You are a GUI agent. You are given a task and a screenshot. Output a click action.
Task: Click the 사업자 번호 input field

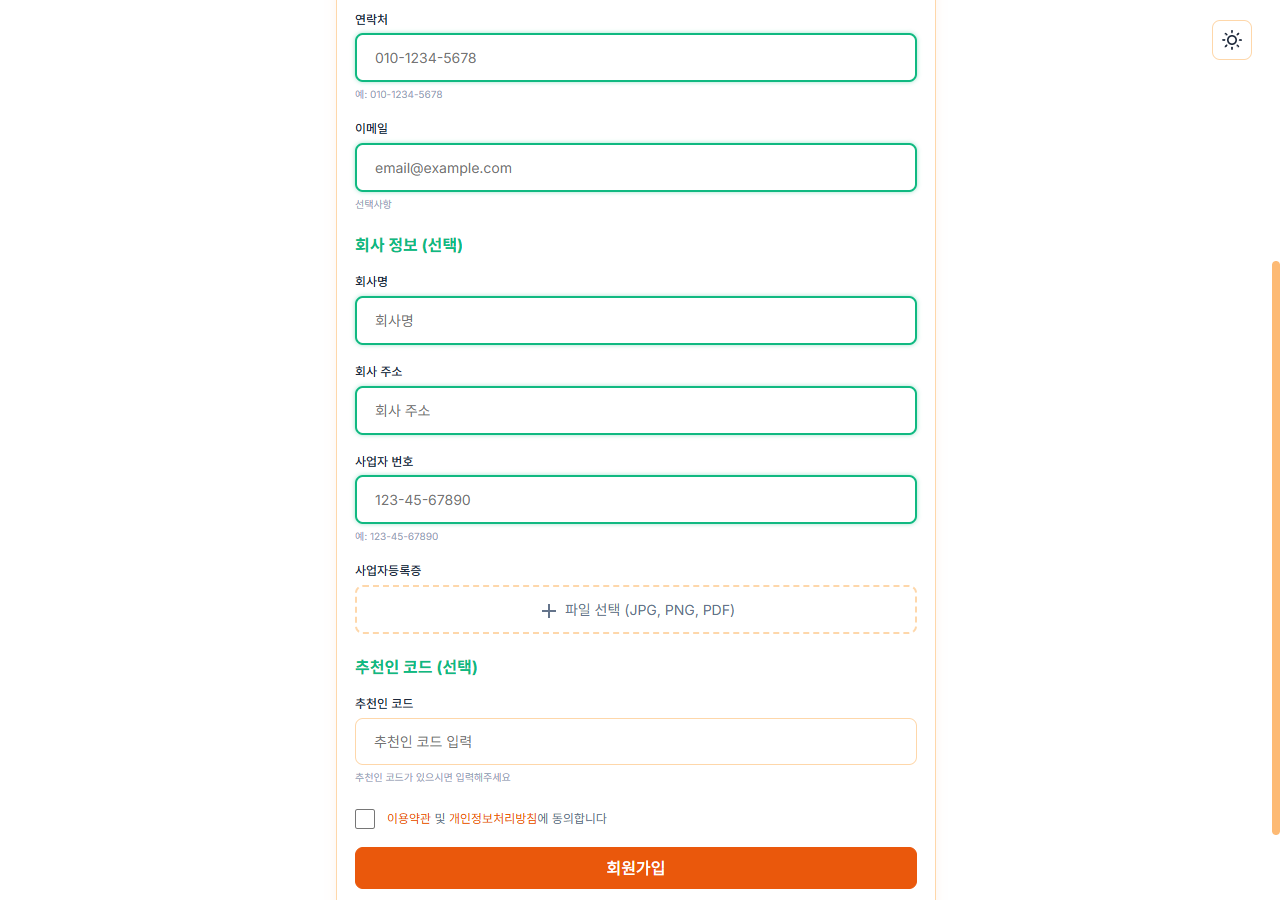(x=636, y=499)
